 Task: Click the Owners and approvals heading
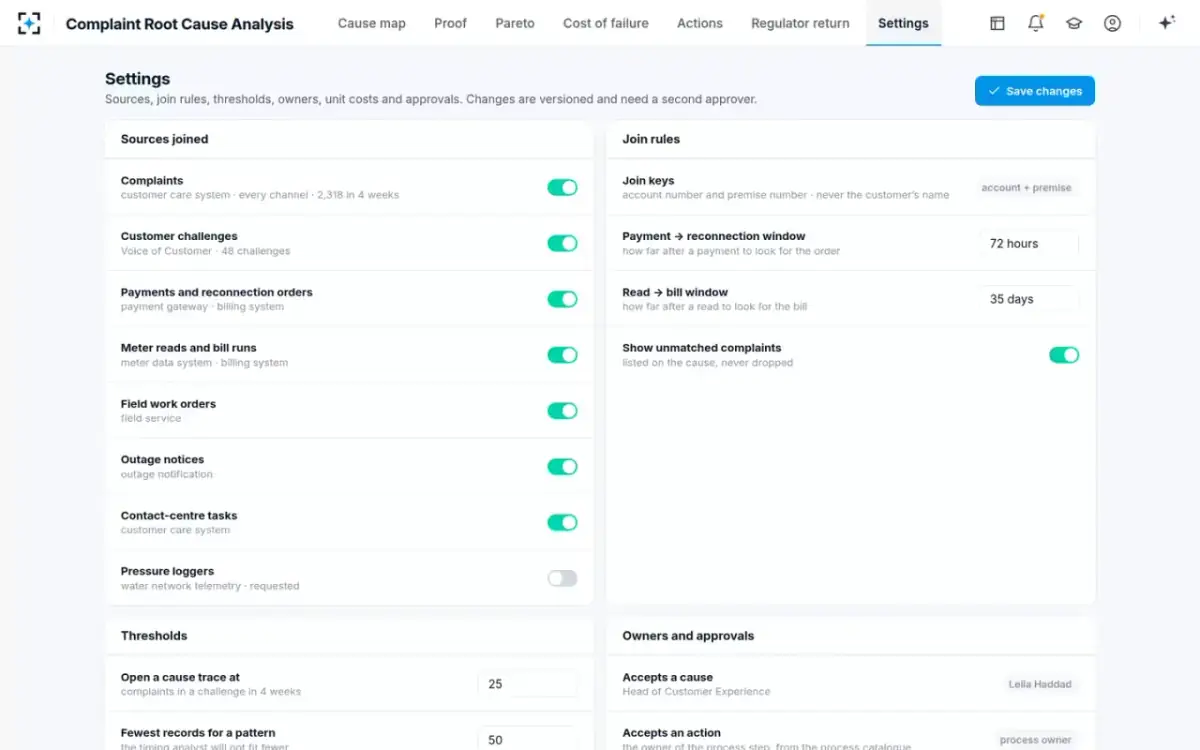(x=688, y=636)
